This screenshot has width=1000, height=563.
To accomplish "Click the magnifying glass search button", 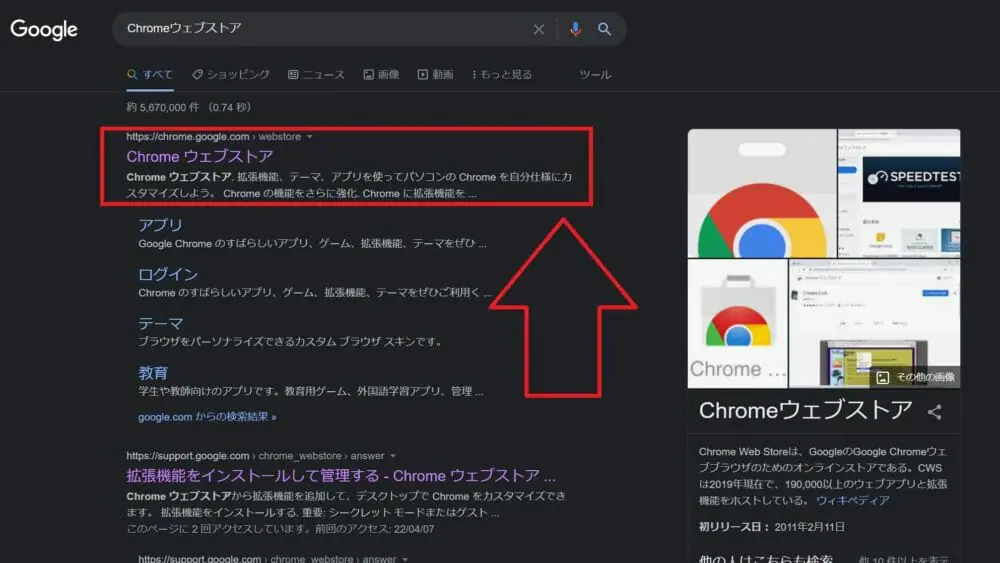I will coord(605,29).
